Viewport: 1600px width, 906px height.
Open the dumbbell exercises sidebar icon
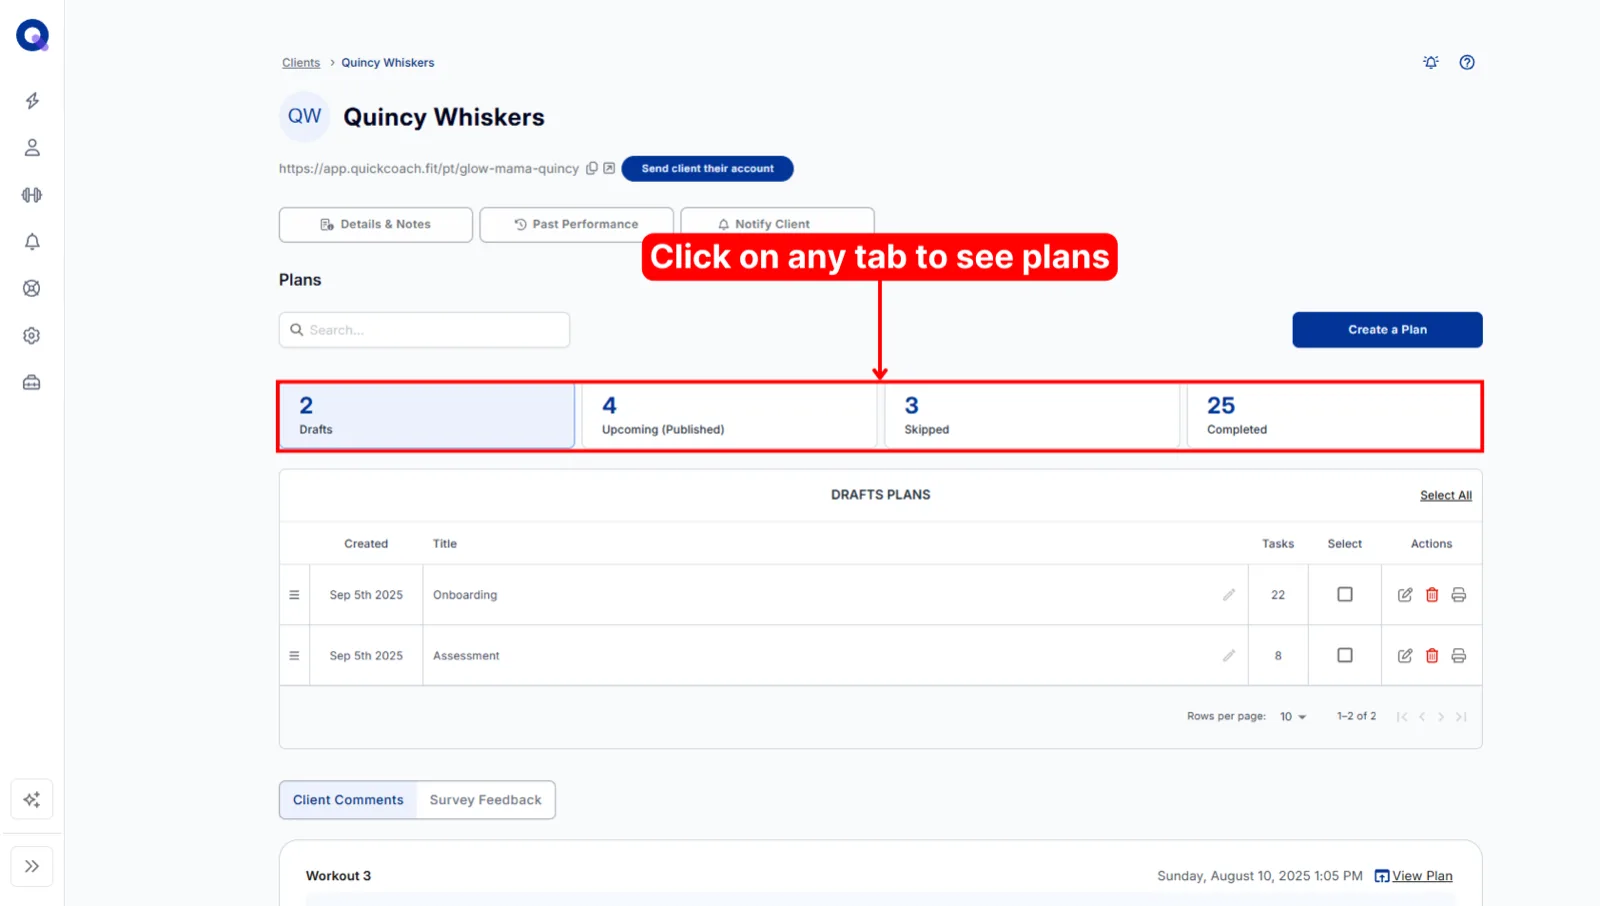32,195
